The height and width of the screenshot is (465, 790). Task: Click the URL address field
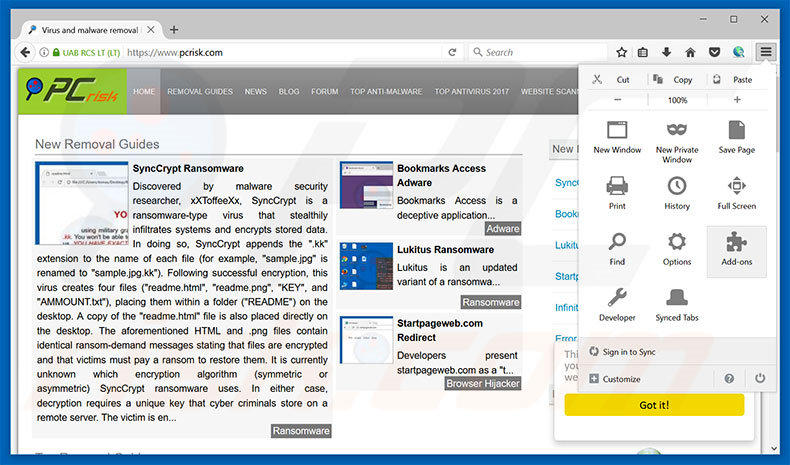coord(282,52)
